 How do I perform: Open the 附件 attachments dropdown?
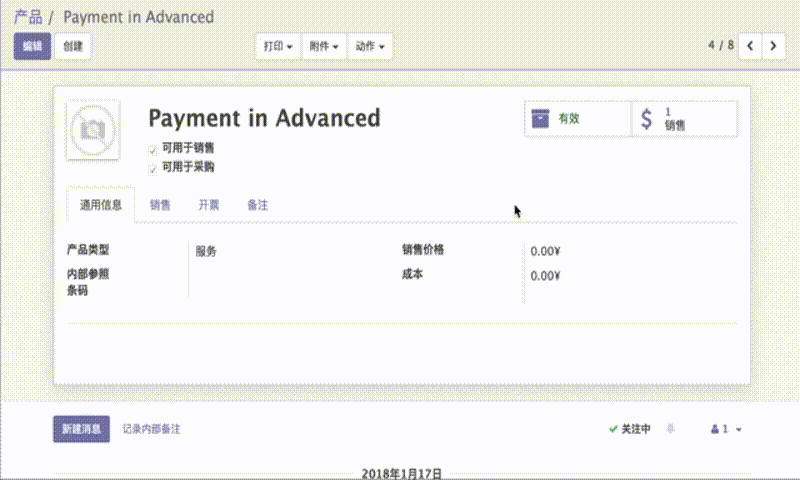(324, 46)
